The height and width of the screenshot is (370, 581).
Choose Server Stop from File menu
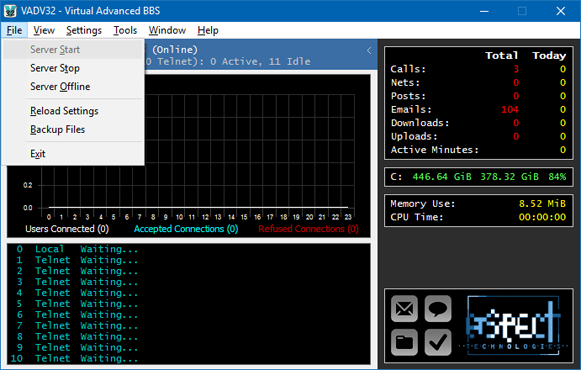coord(73,68)
